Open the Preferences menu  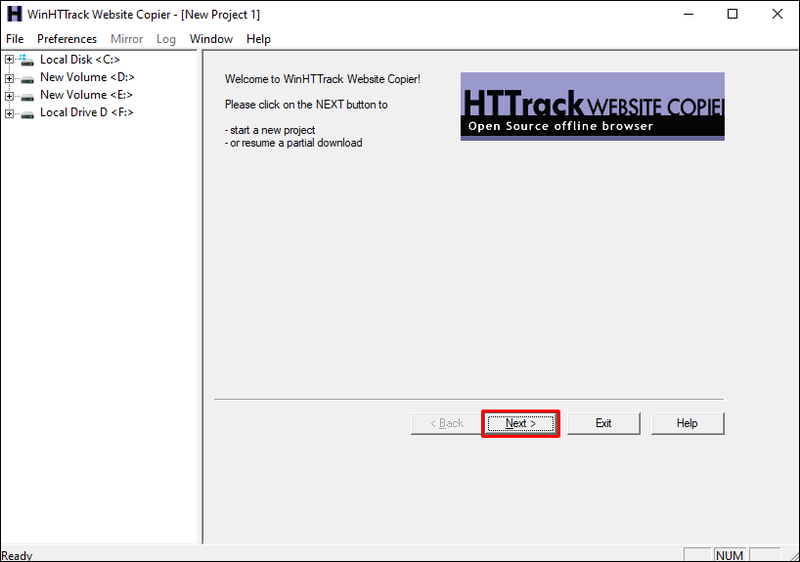pos(67,39)
